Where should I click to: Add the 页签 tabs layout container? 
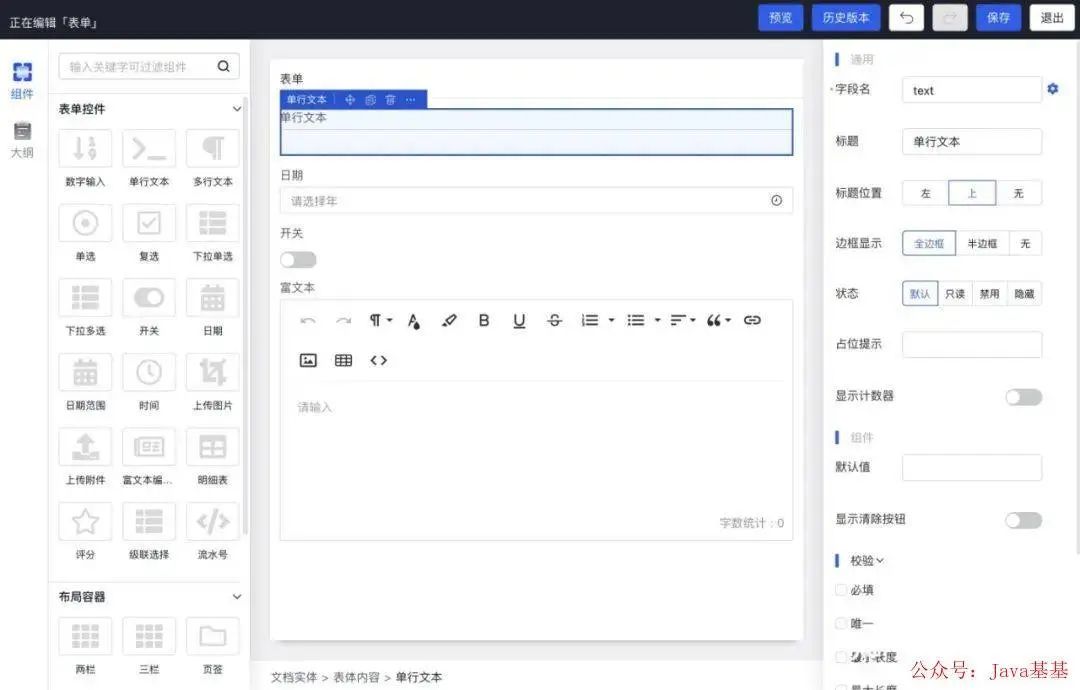click(213, 636)
